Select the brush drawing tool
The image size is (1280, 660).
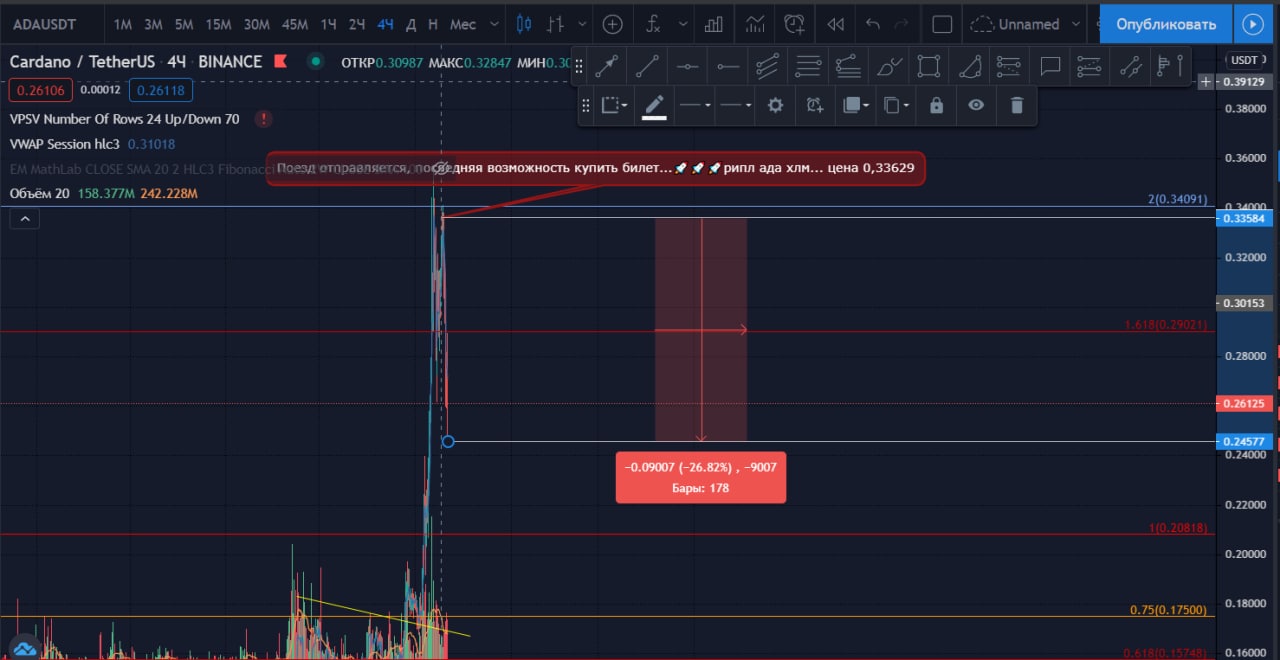coord(888,67)
